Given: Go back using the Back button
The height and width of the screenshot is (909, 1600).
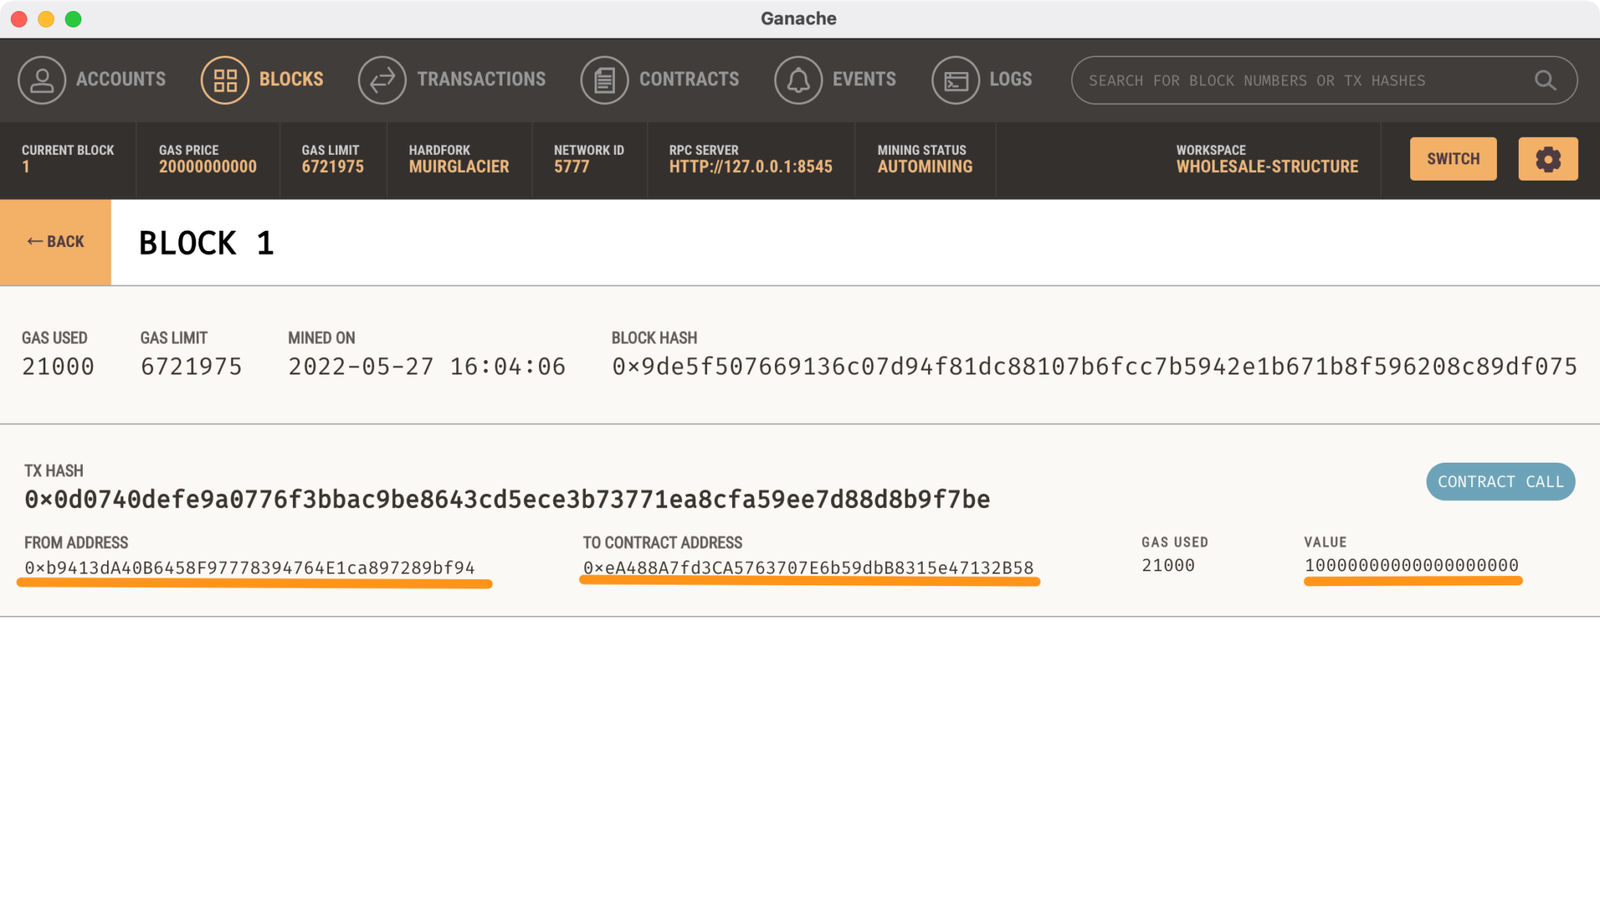Looking at the screenshot, I should (56, 242).
